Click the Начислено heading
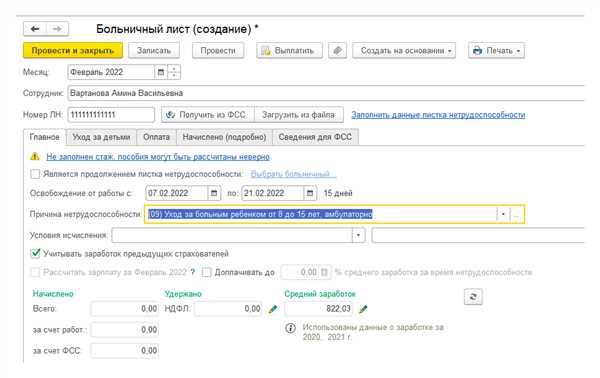 pos(53,294)
